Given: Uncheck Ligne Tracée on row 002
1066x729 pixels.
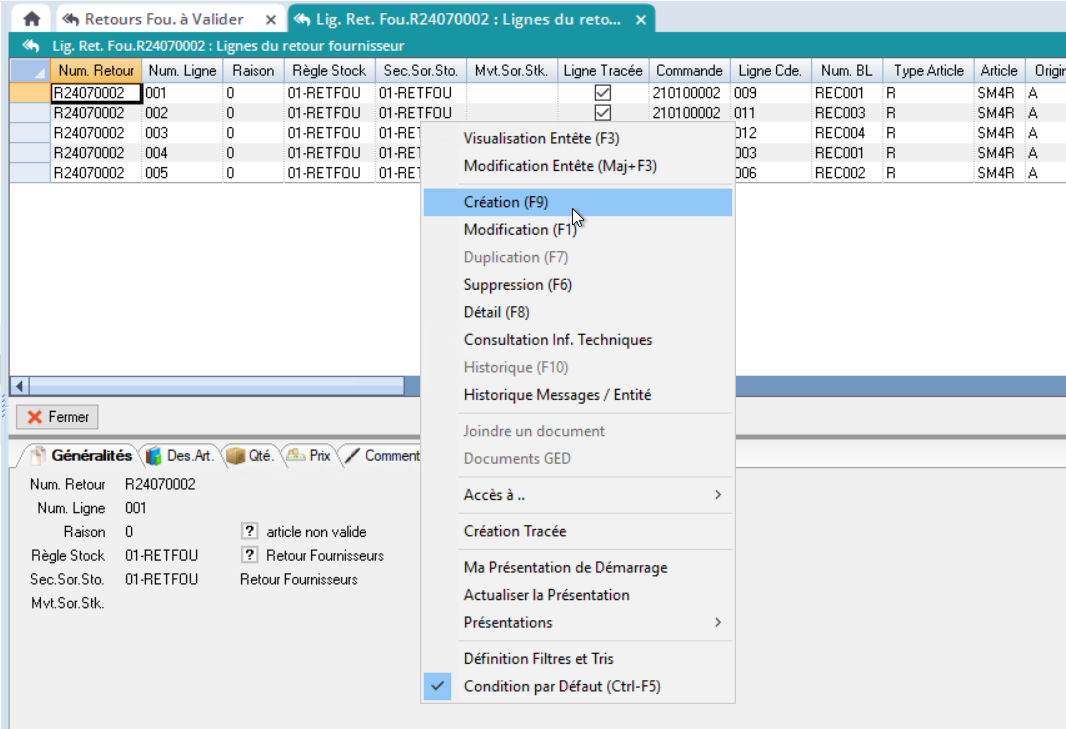Looking at the screenshot, I should (x=603, y=113).
